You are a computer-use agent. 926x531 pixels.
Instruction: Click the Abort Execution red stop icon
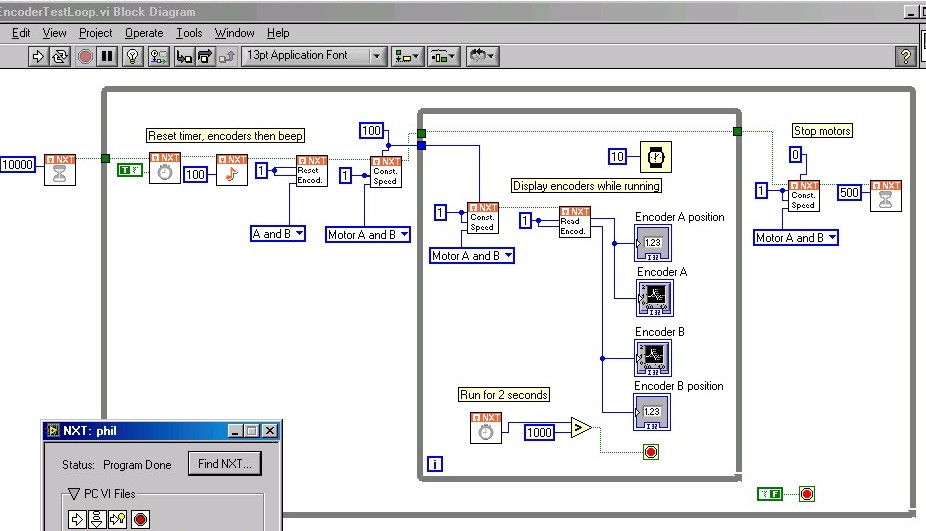(85, 57)
